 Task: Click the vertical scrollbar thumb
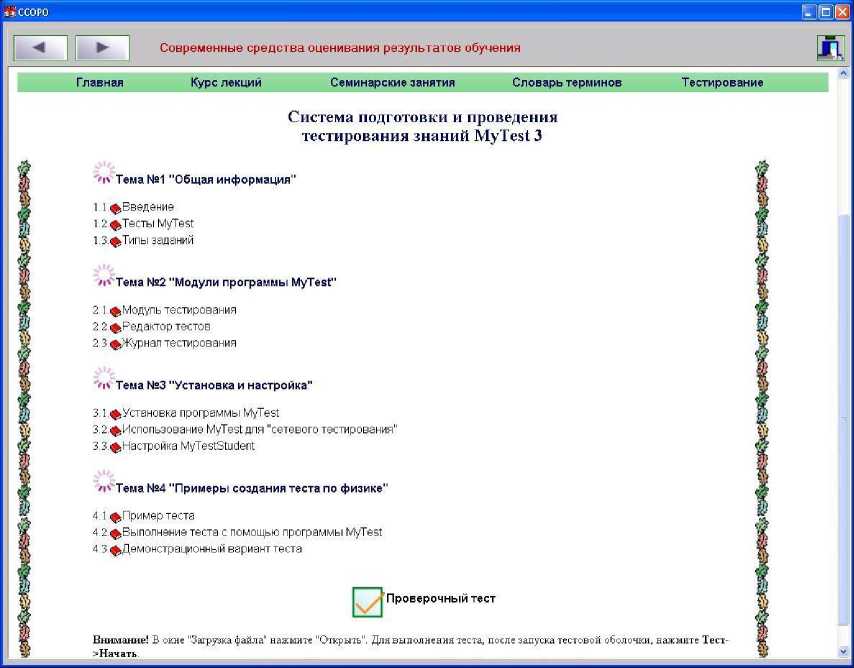(843, 418)
